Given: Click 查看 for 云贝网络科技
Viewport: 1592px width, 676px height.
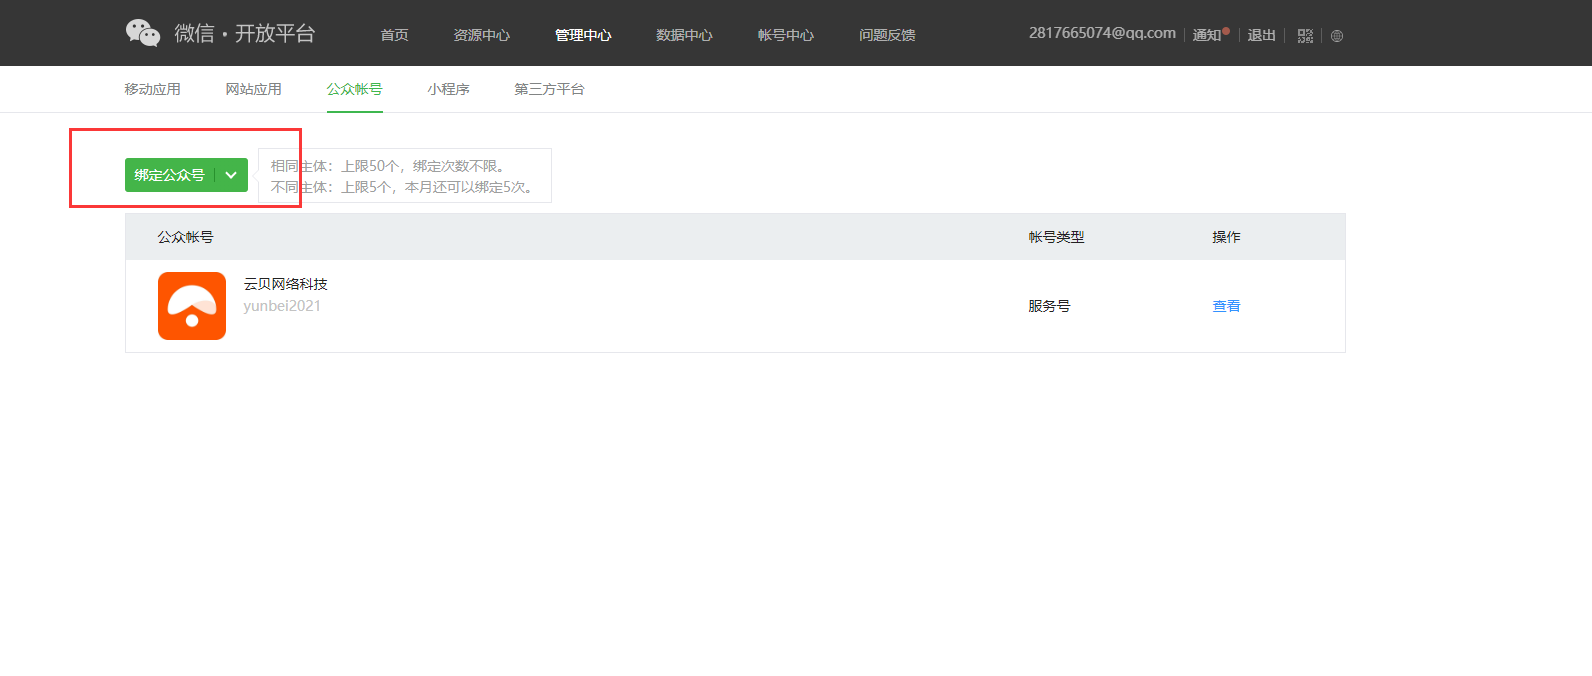Looking at the screenshot, I should (x=1226, y=306).
